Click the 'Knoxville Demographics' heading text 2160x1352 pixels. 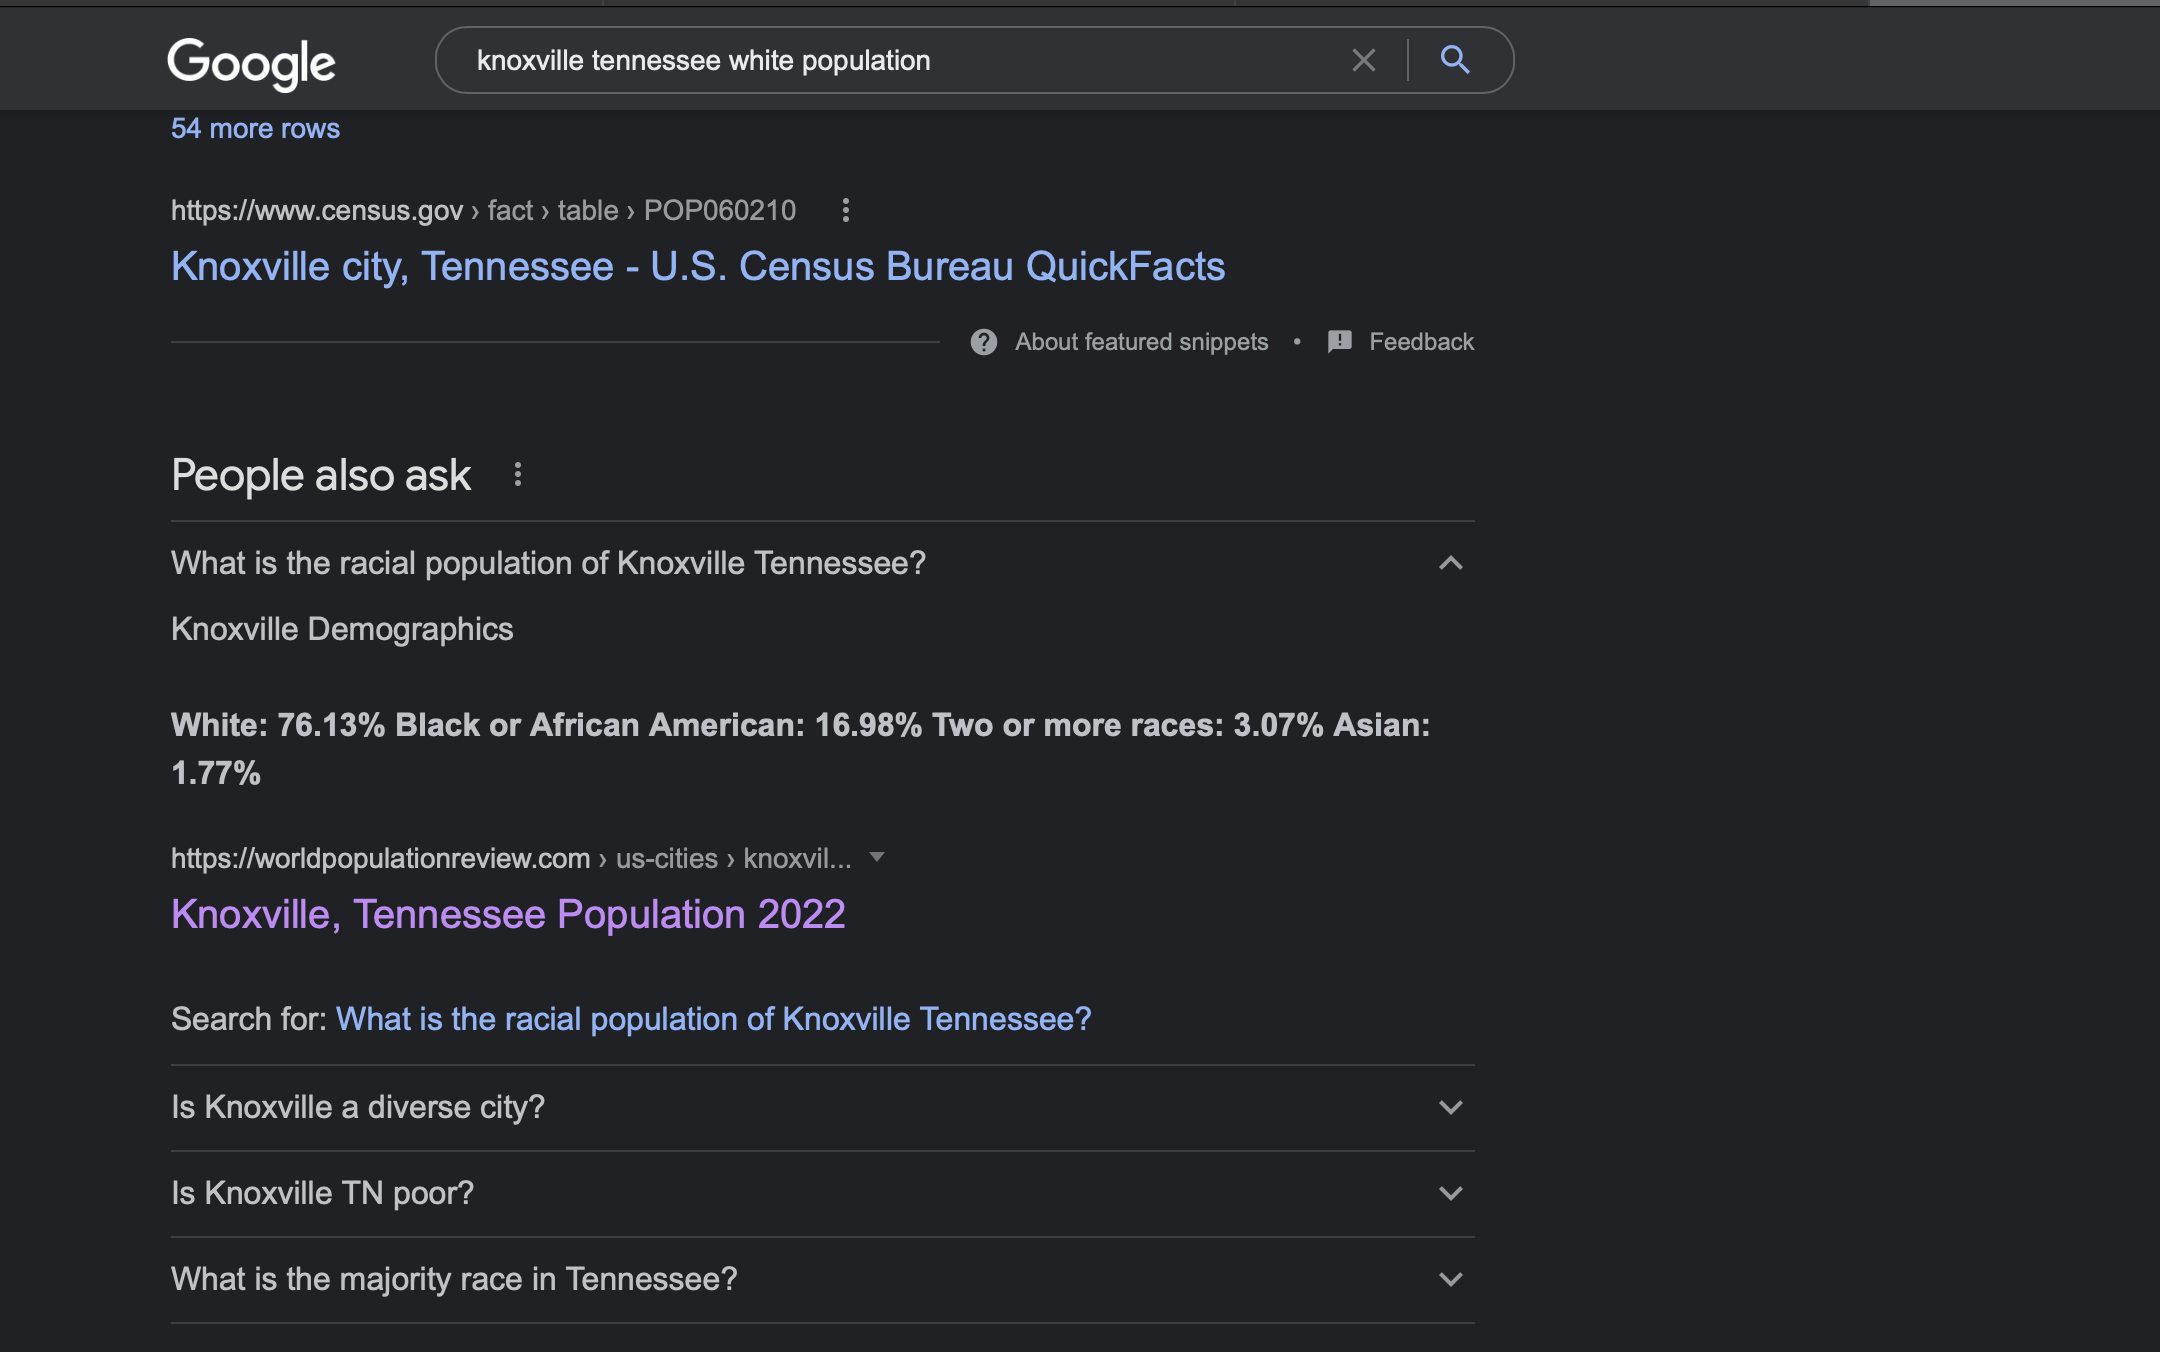pyautogui.click(x=342, y=629)
